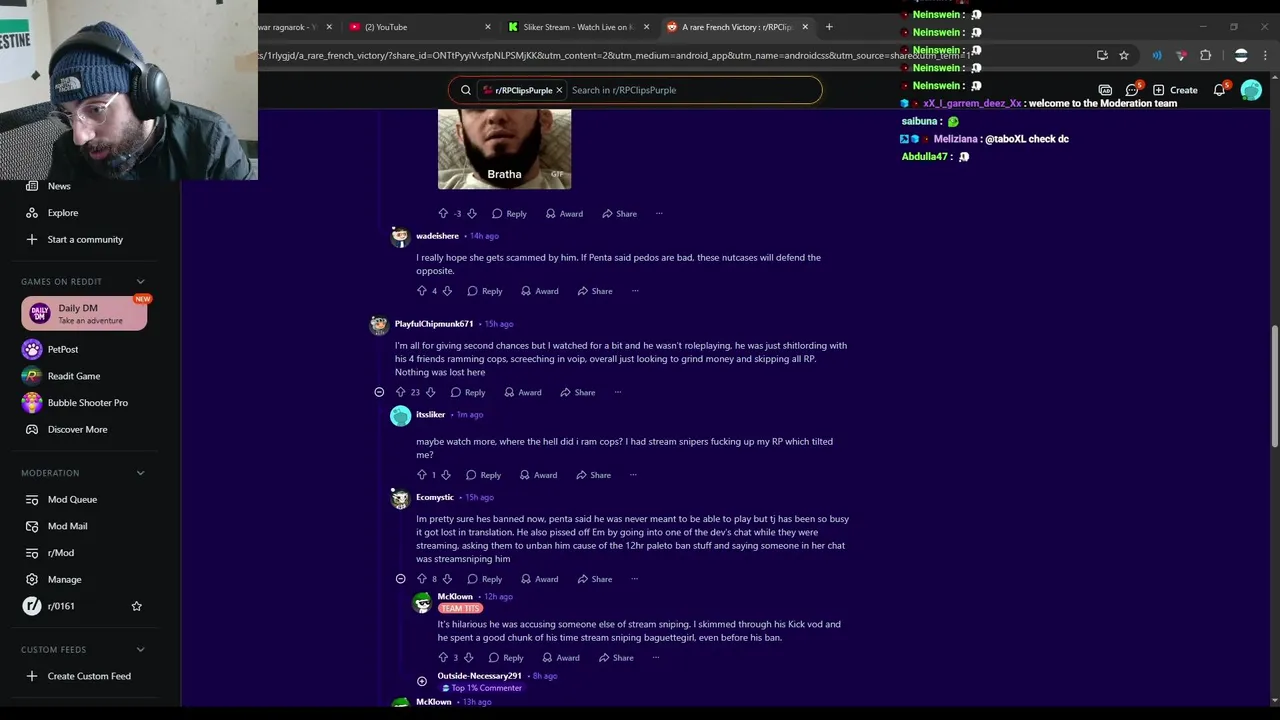Go to r/0161 community
1280x720 pixels.
pos(60,606)
